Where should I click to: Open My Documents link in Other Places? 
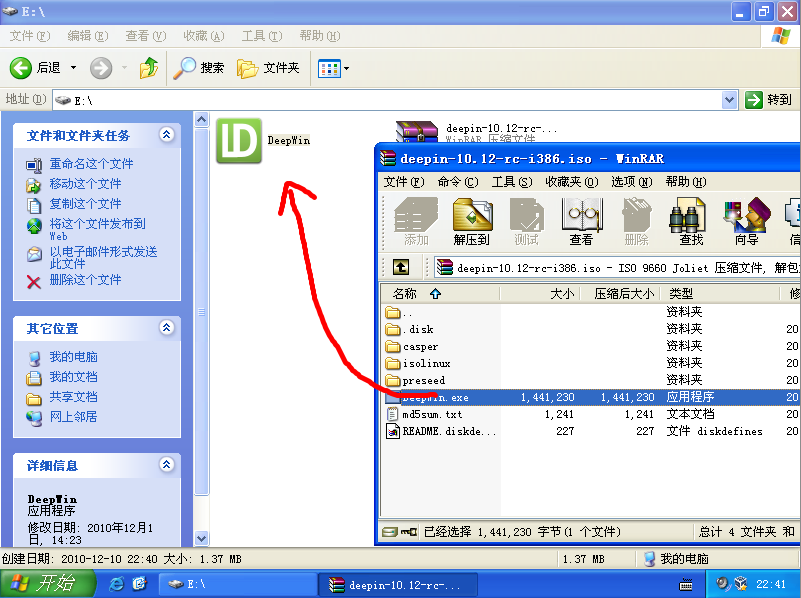click(x=73, y=377)
